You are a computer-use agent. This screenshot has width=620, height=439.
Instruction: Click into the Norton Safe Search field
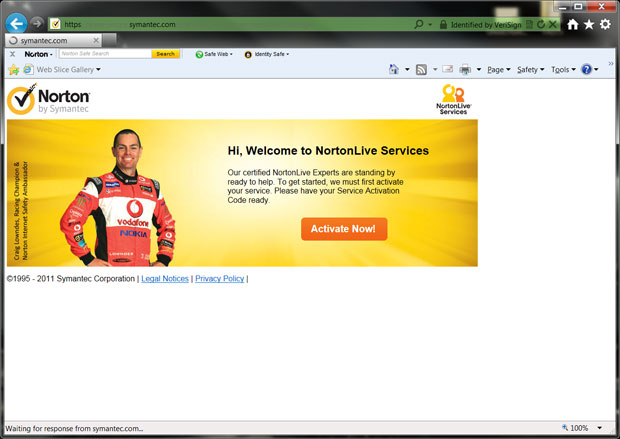105,54
